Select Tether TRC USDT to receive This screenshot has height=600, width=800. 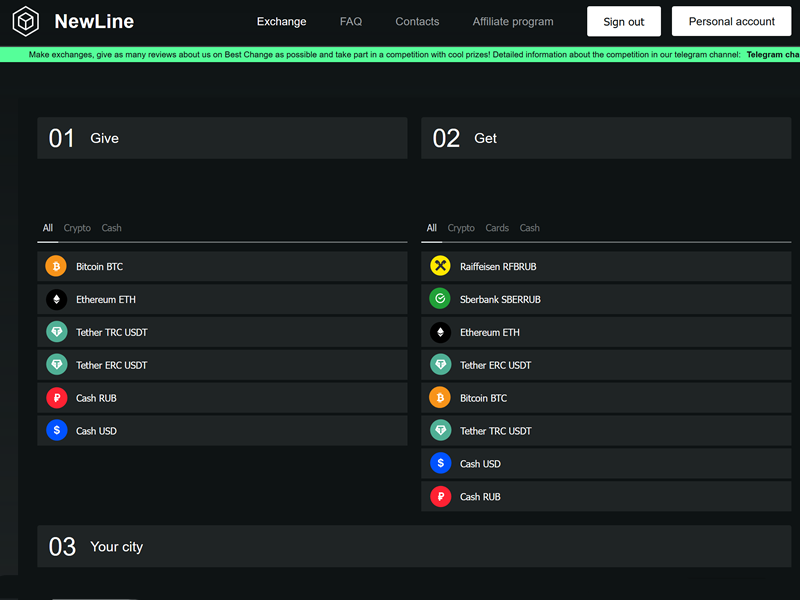click(606, 431)
